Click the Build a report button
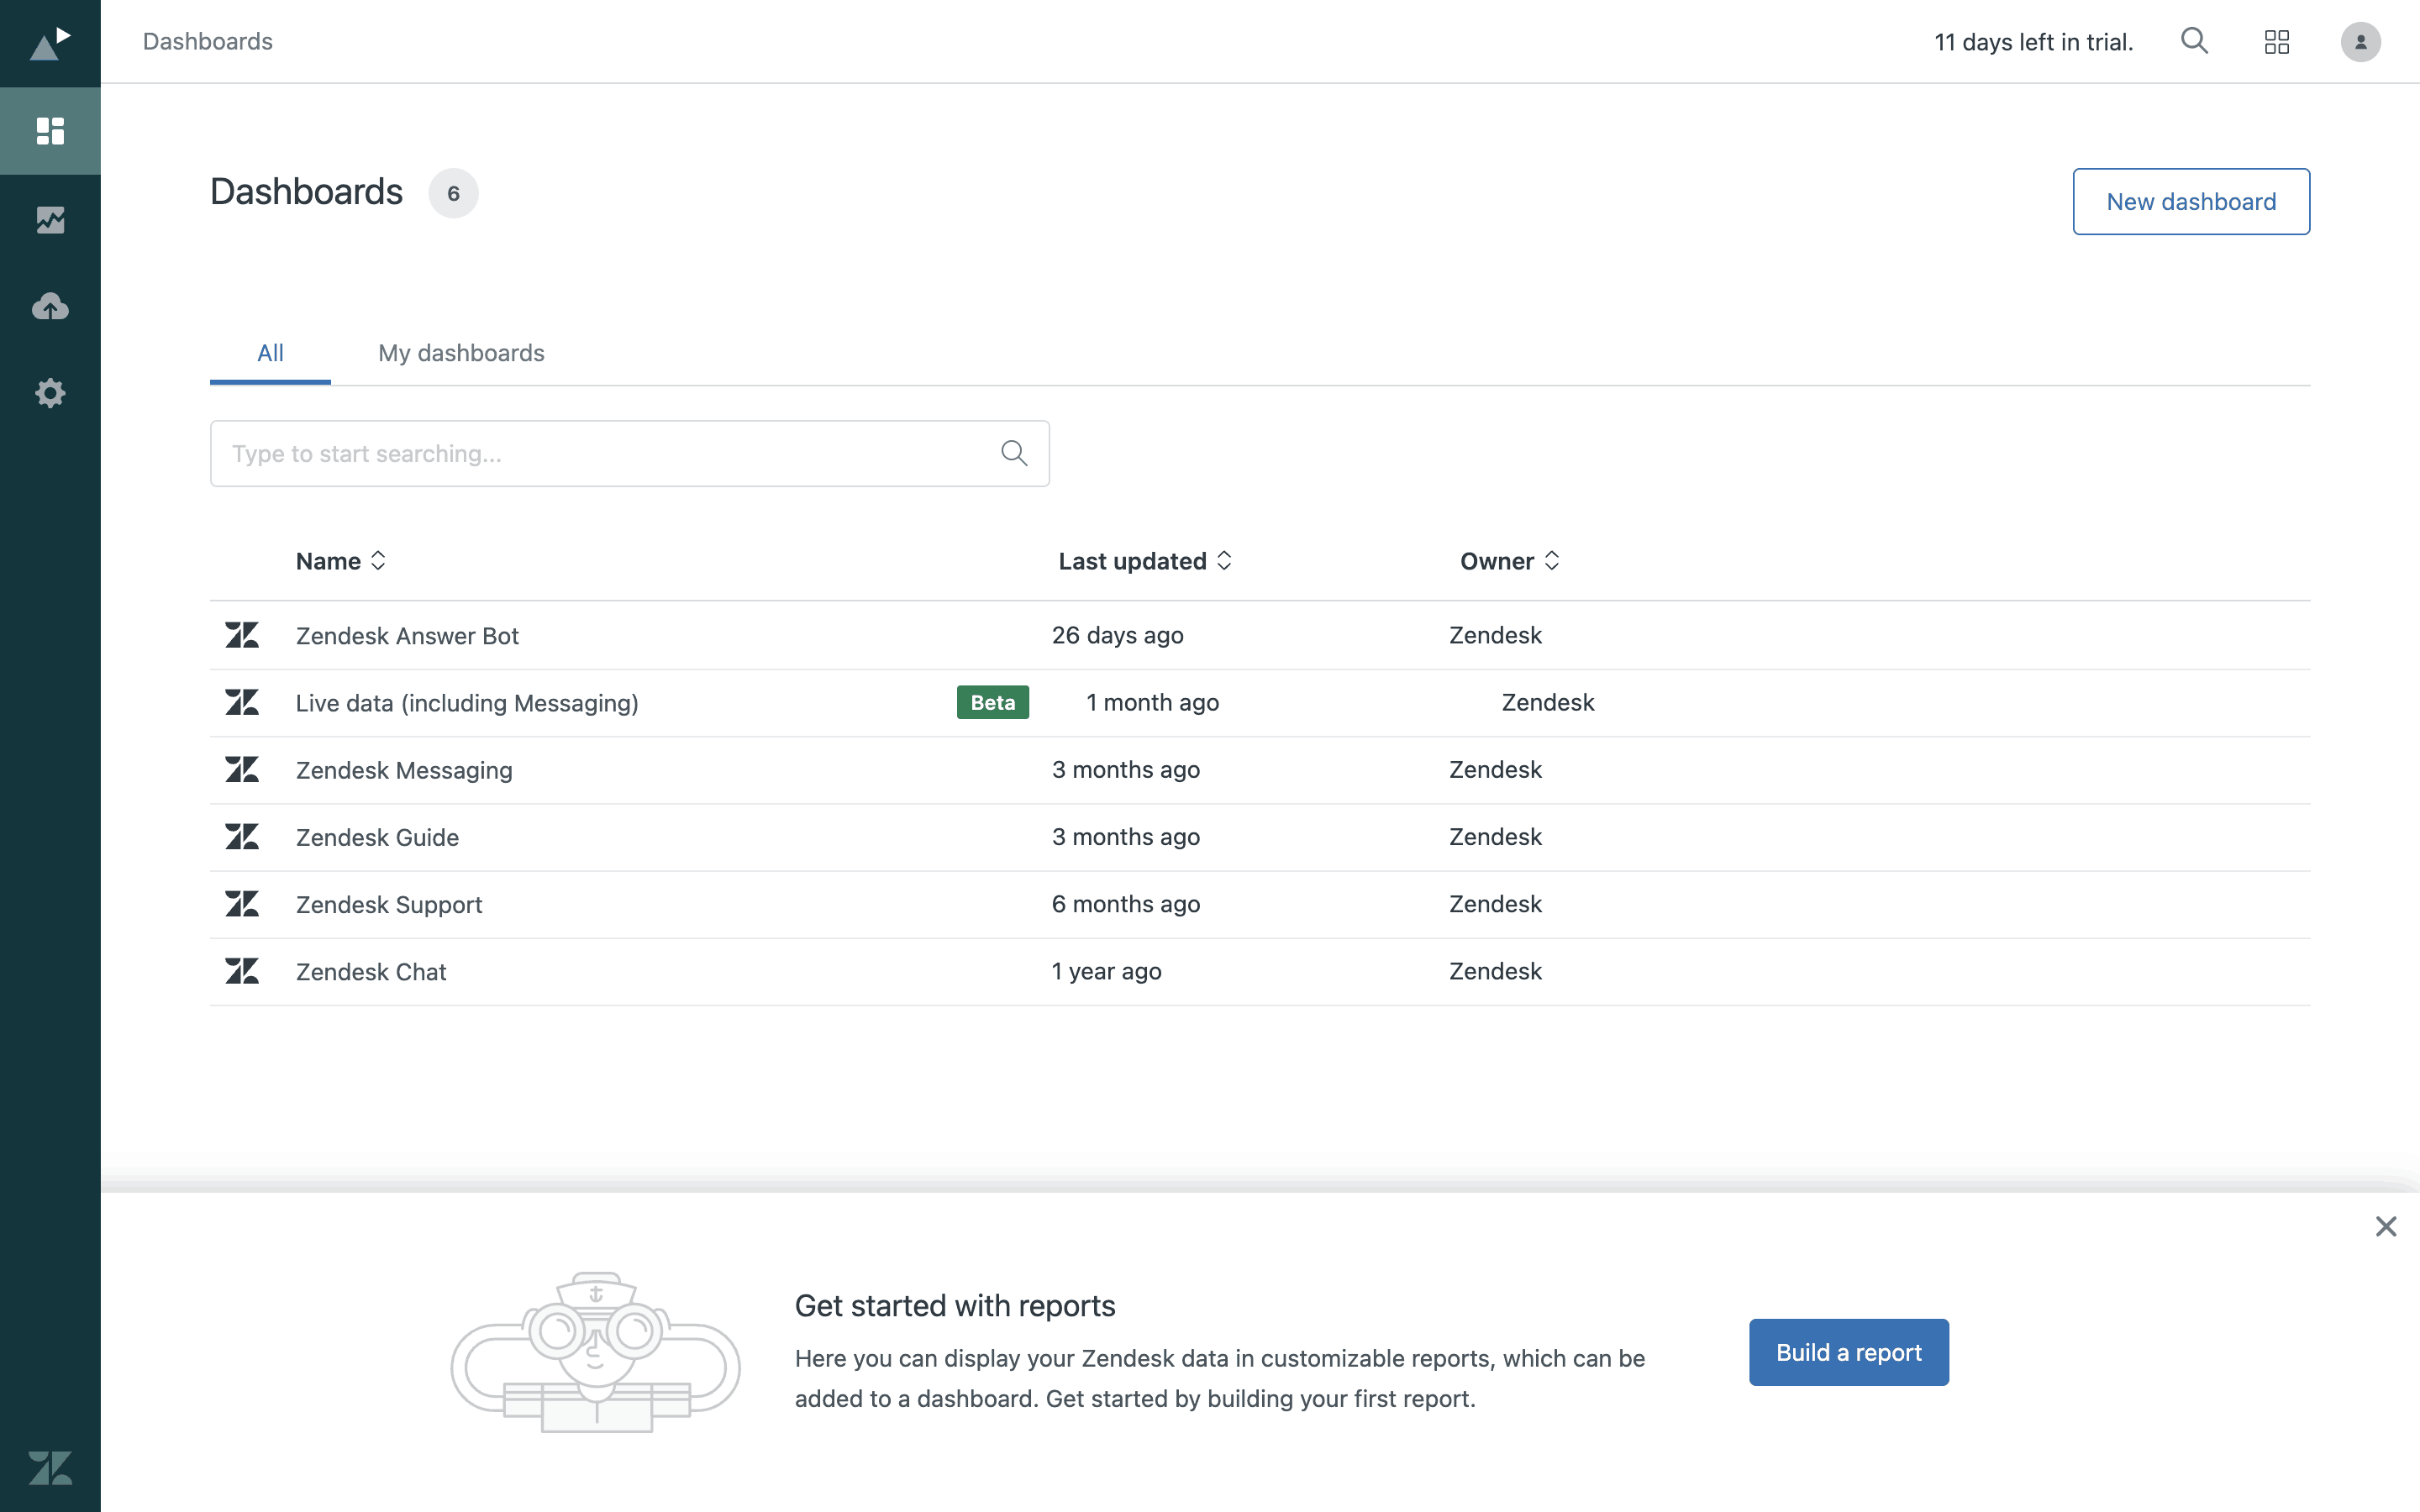 pos(1848,1352)
